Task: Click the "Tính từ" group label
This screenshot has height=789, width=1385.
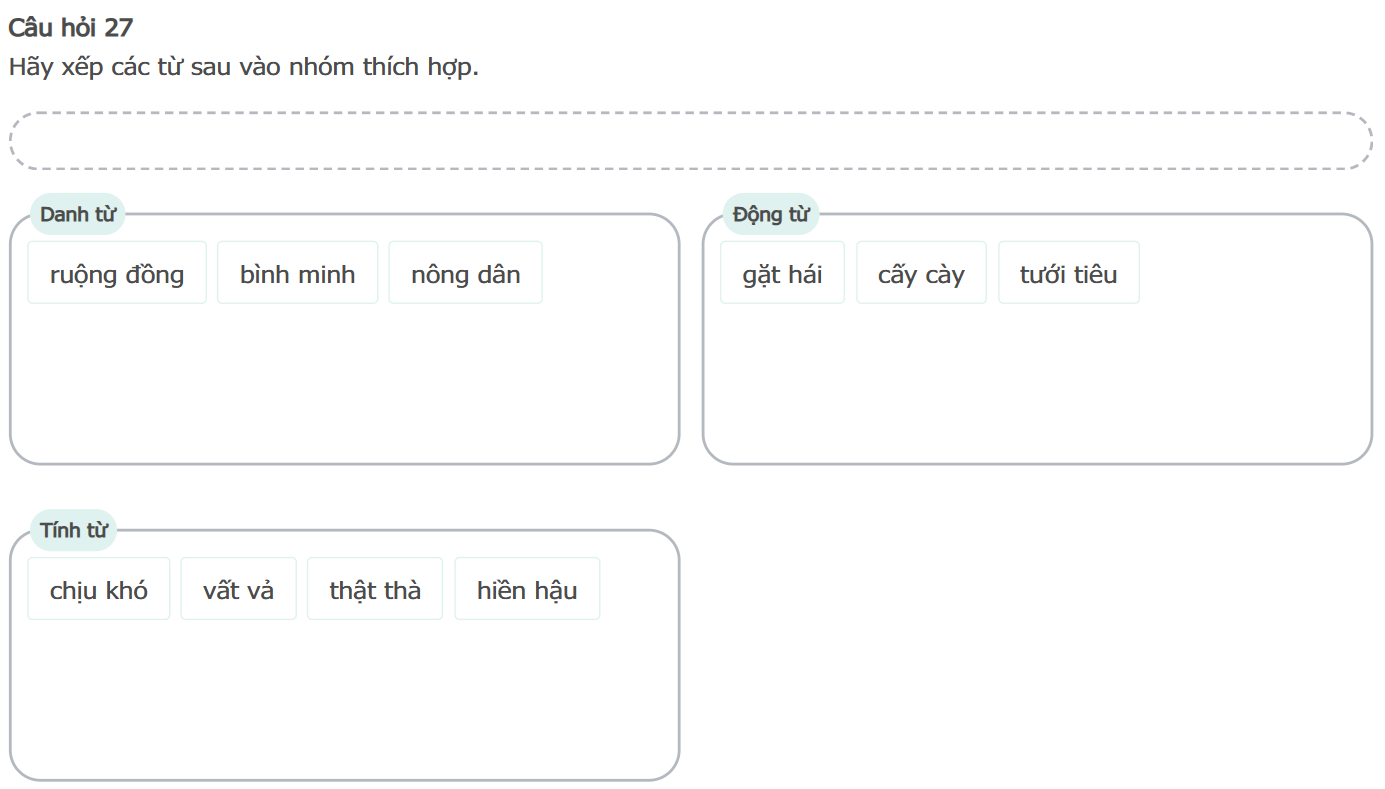Action: tap(73, 530)
